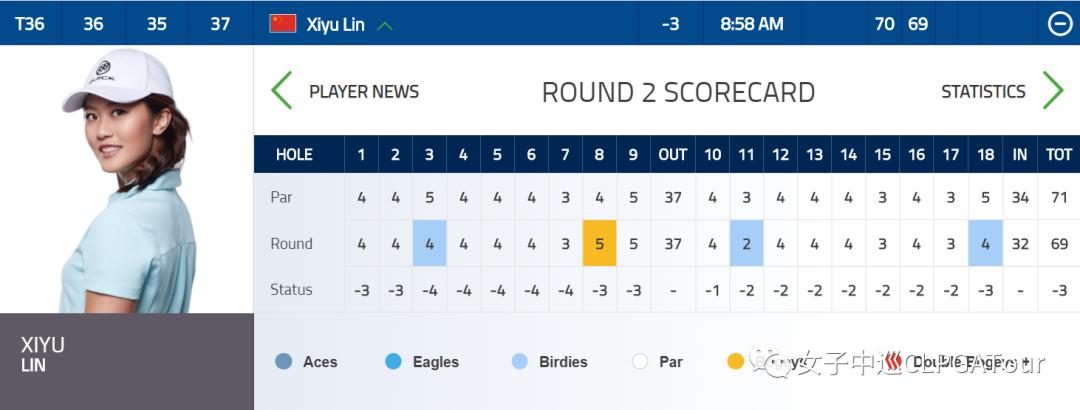Viewport: 1080px width, 410px height.
Task: Click the 8:58 AM tee time
Action: point(751,24)
